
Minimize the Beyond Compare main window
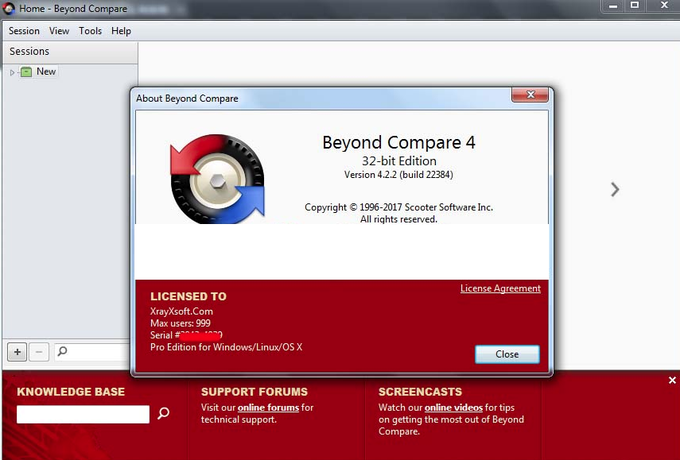coord(613,6)
